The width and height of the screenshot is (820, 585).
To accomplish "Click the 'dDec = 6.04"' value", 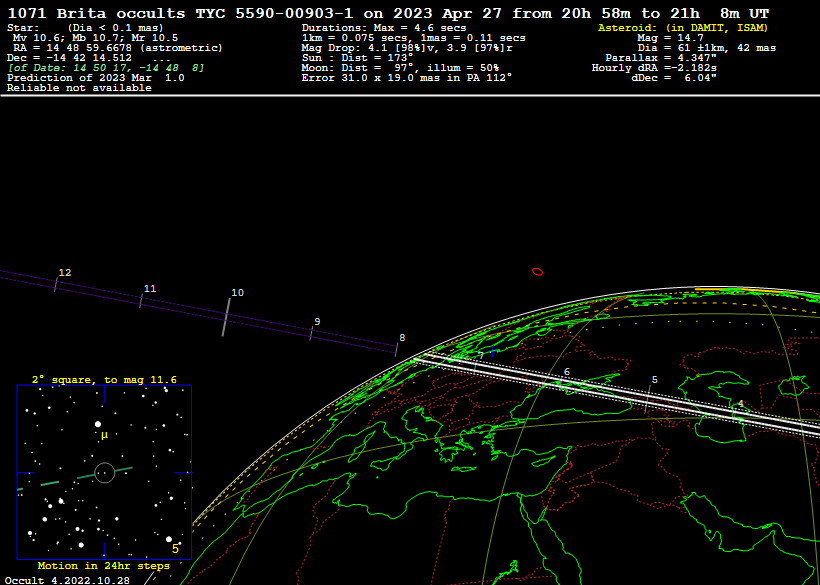I will 674,78.
